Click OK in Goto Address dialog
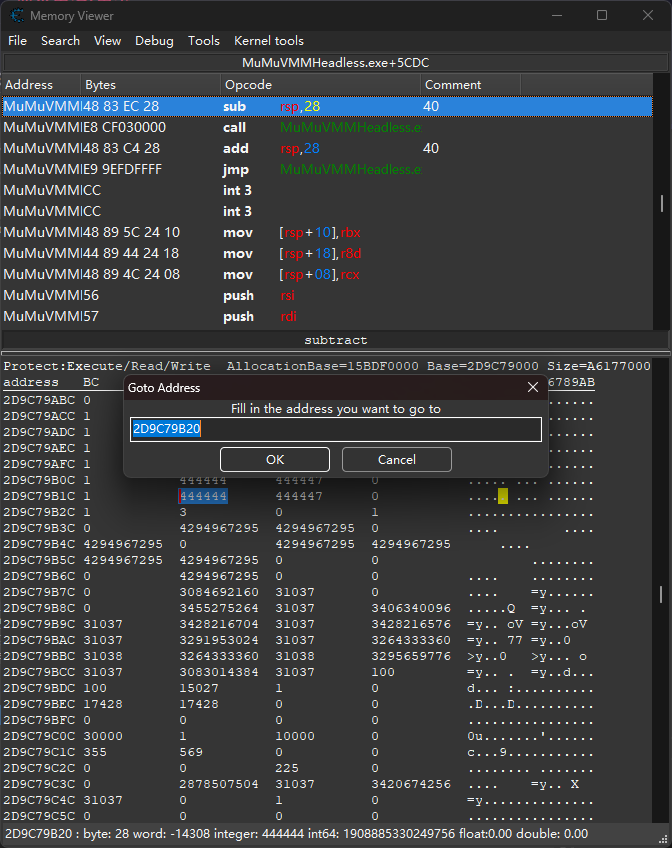672x848 pixels. pos(275,459)
